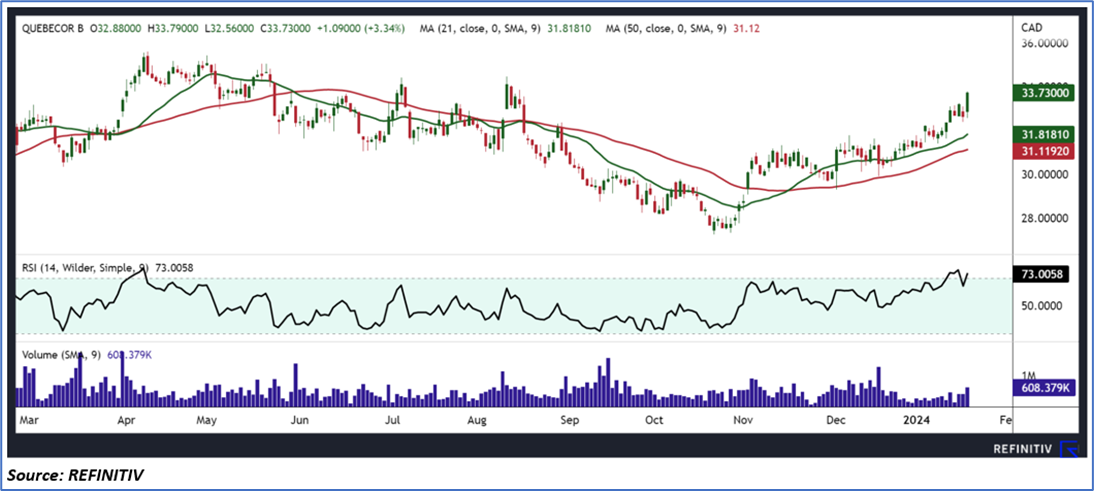Click the 28.00000 price axis label
This screenshot has height=491, width=1094.
(1044, 219)
